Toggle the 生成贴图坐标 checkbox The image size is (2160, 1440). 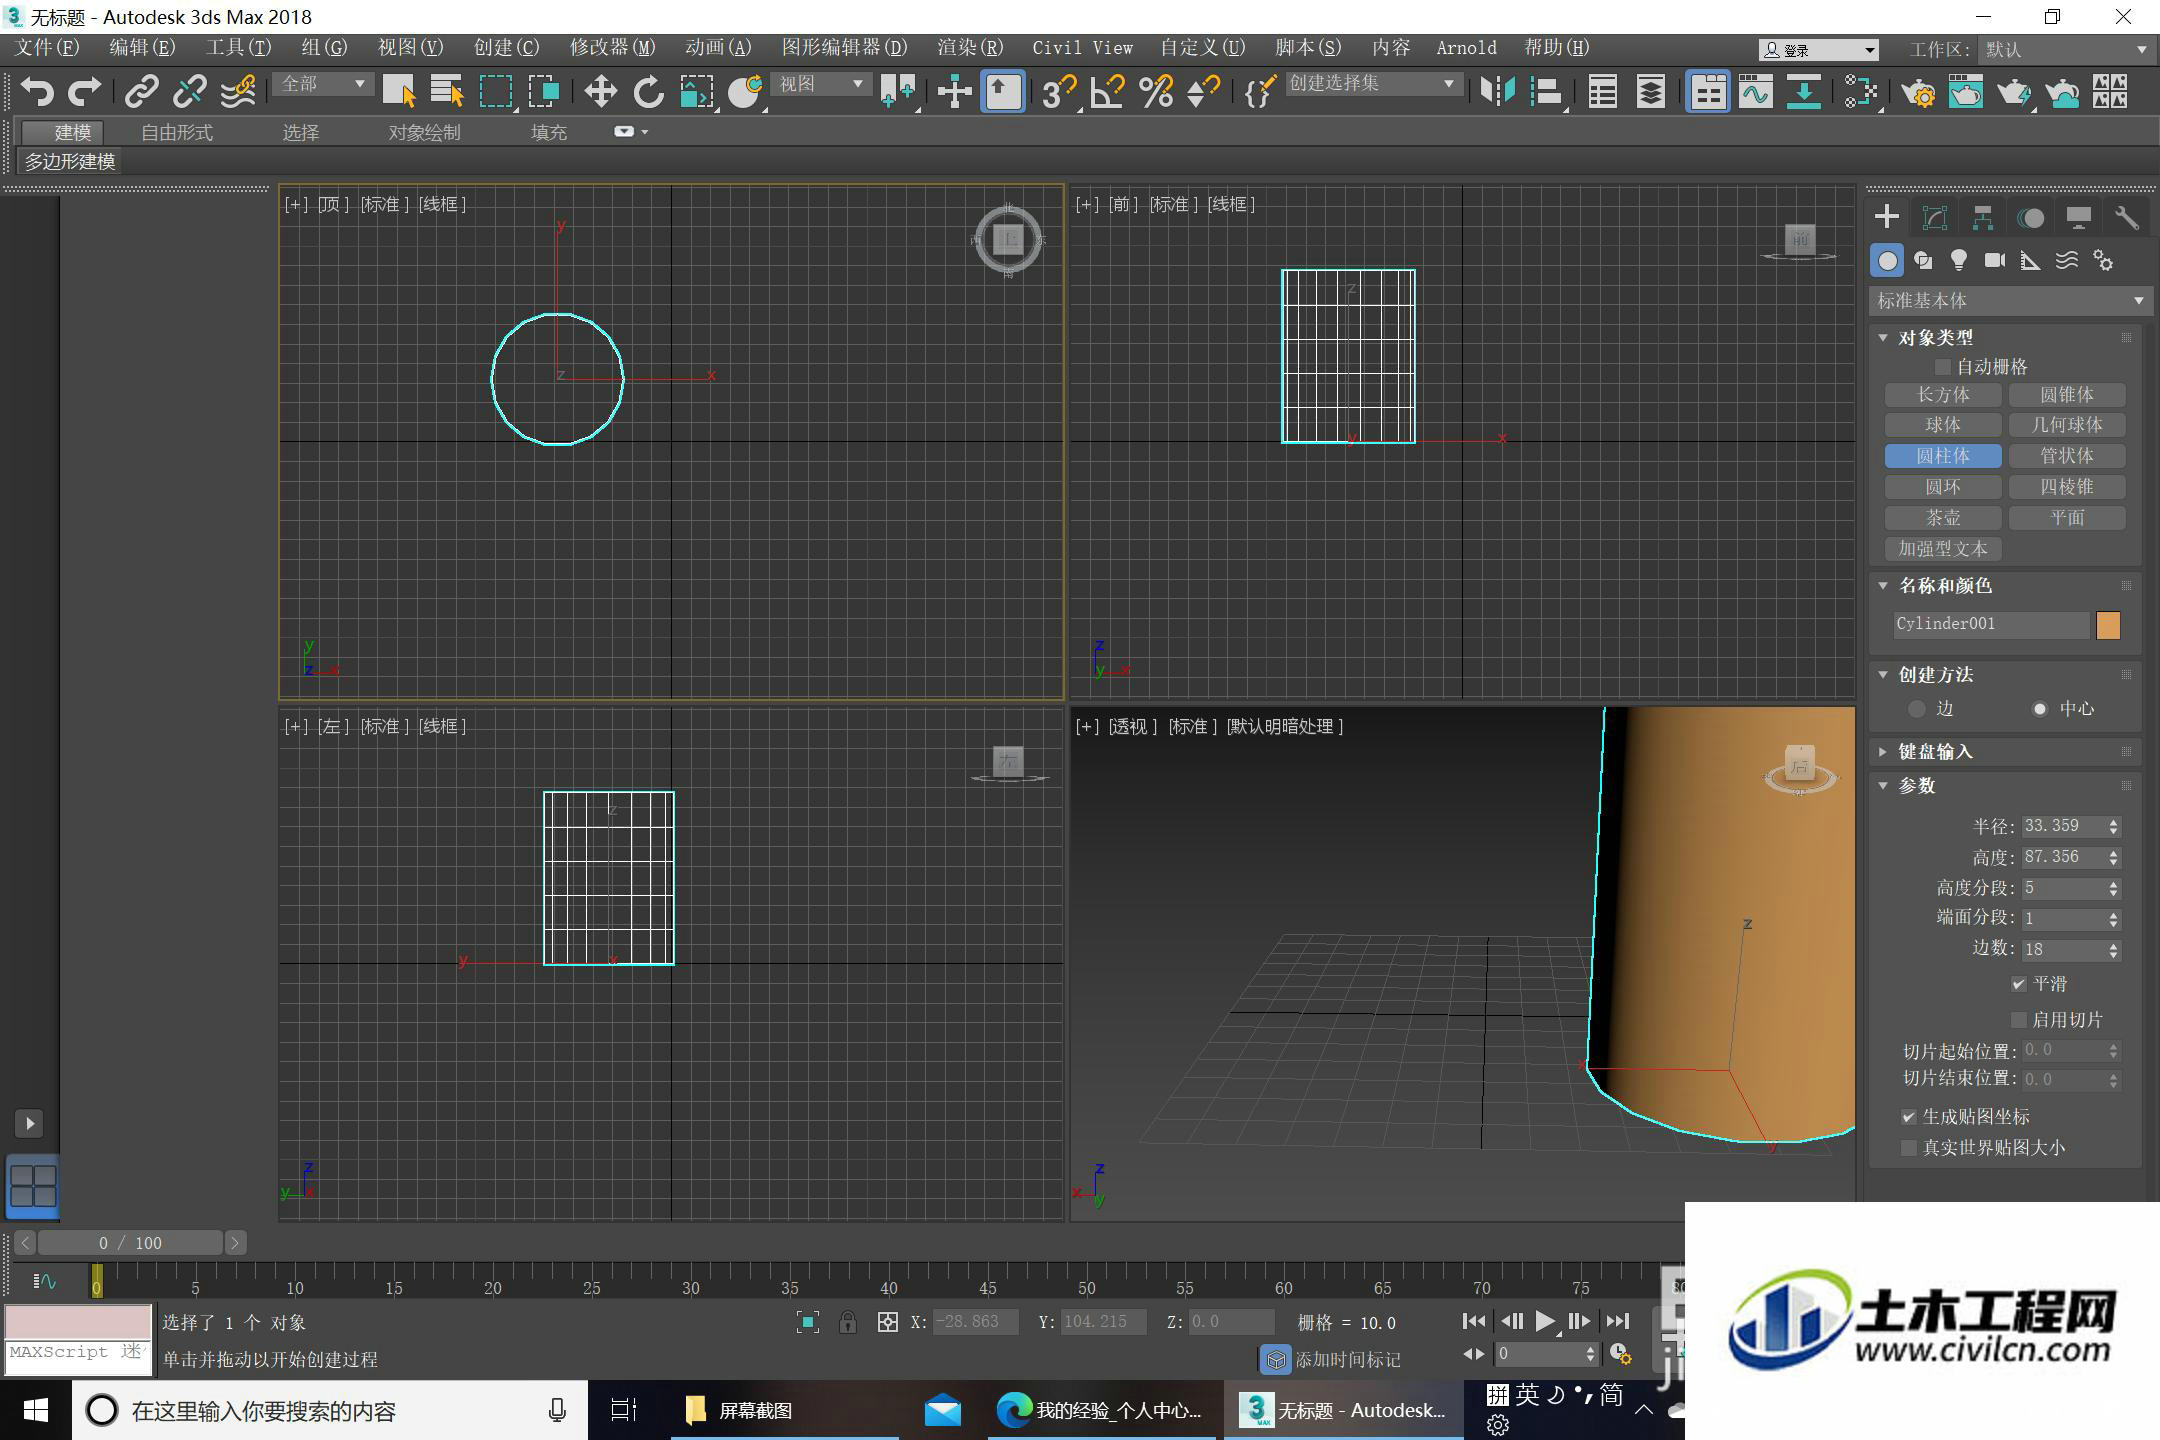(x=1909, y=1117)
